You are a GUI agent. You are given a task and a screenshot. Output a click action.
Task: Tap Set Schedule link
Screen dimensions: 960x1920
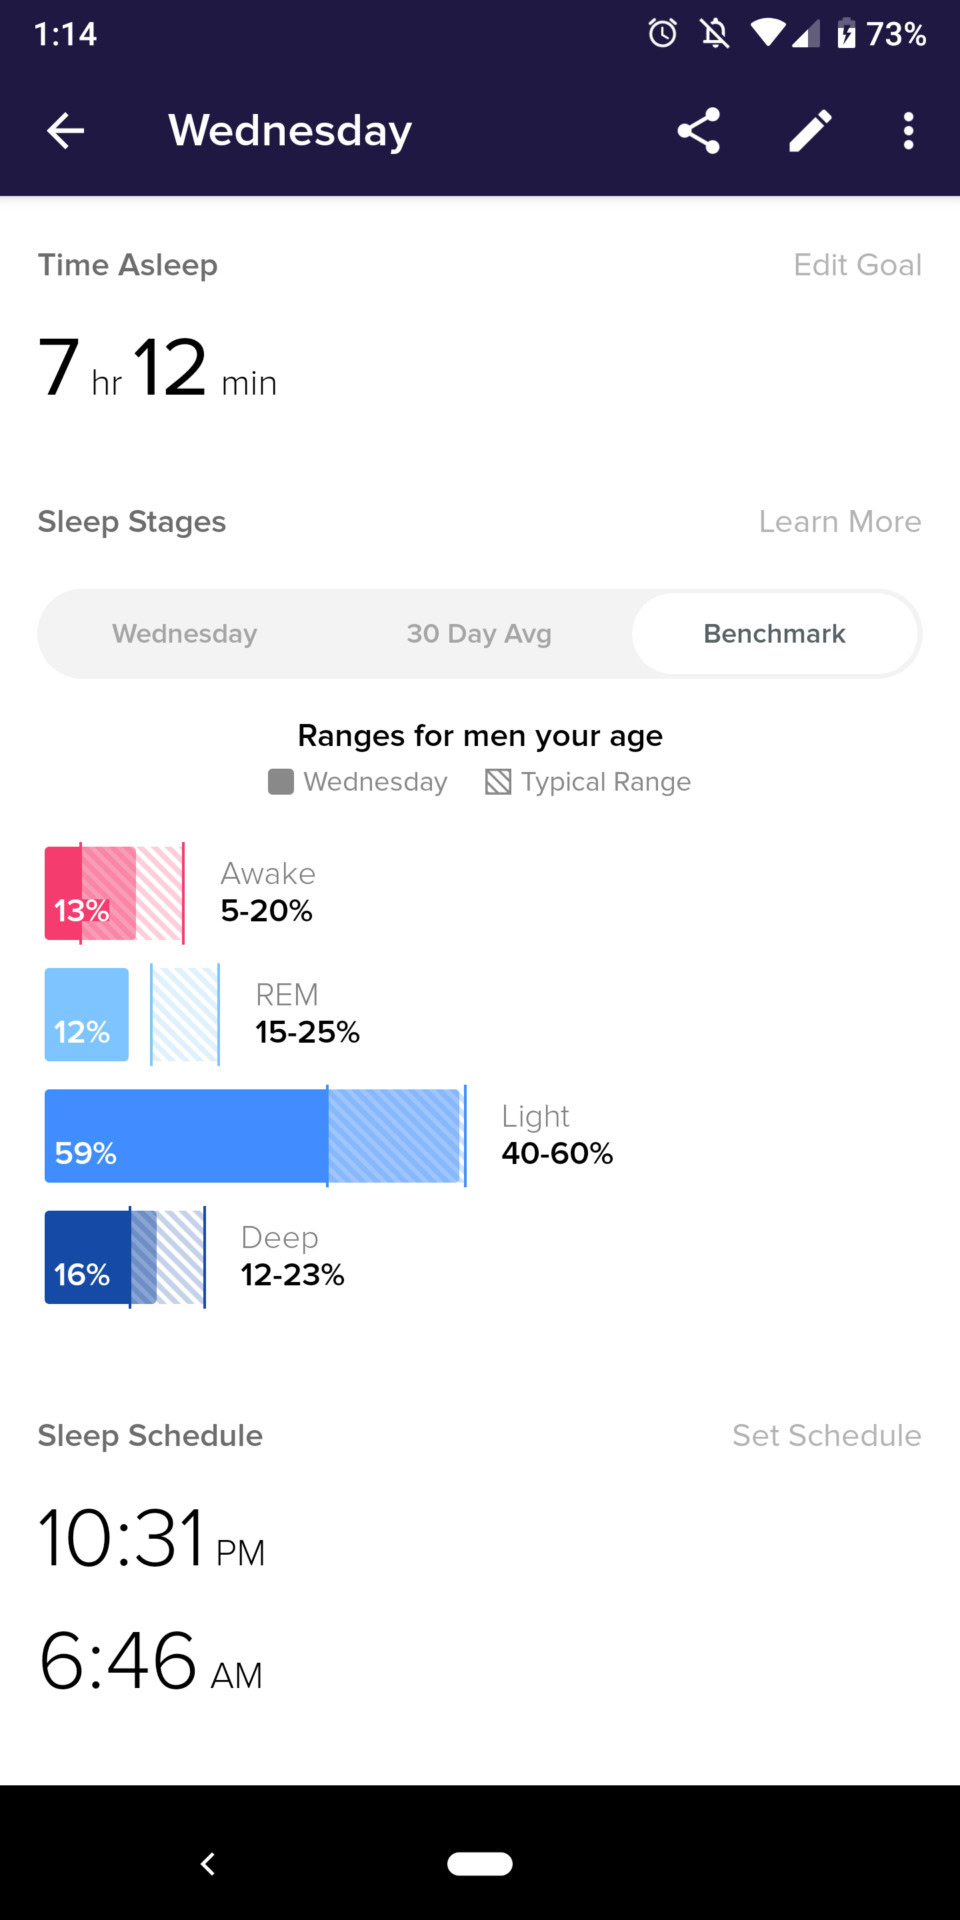[x=826, y=1436]
